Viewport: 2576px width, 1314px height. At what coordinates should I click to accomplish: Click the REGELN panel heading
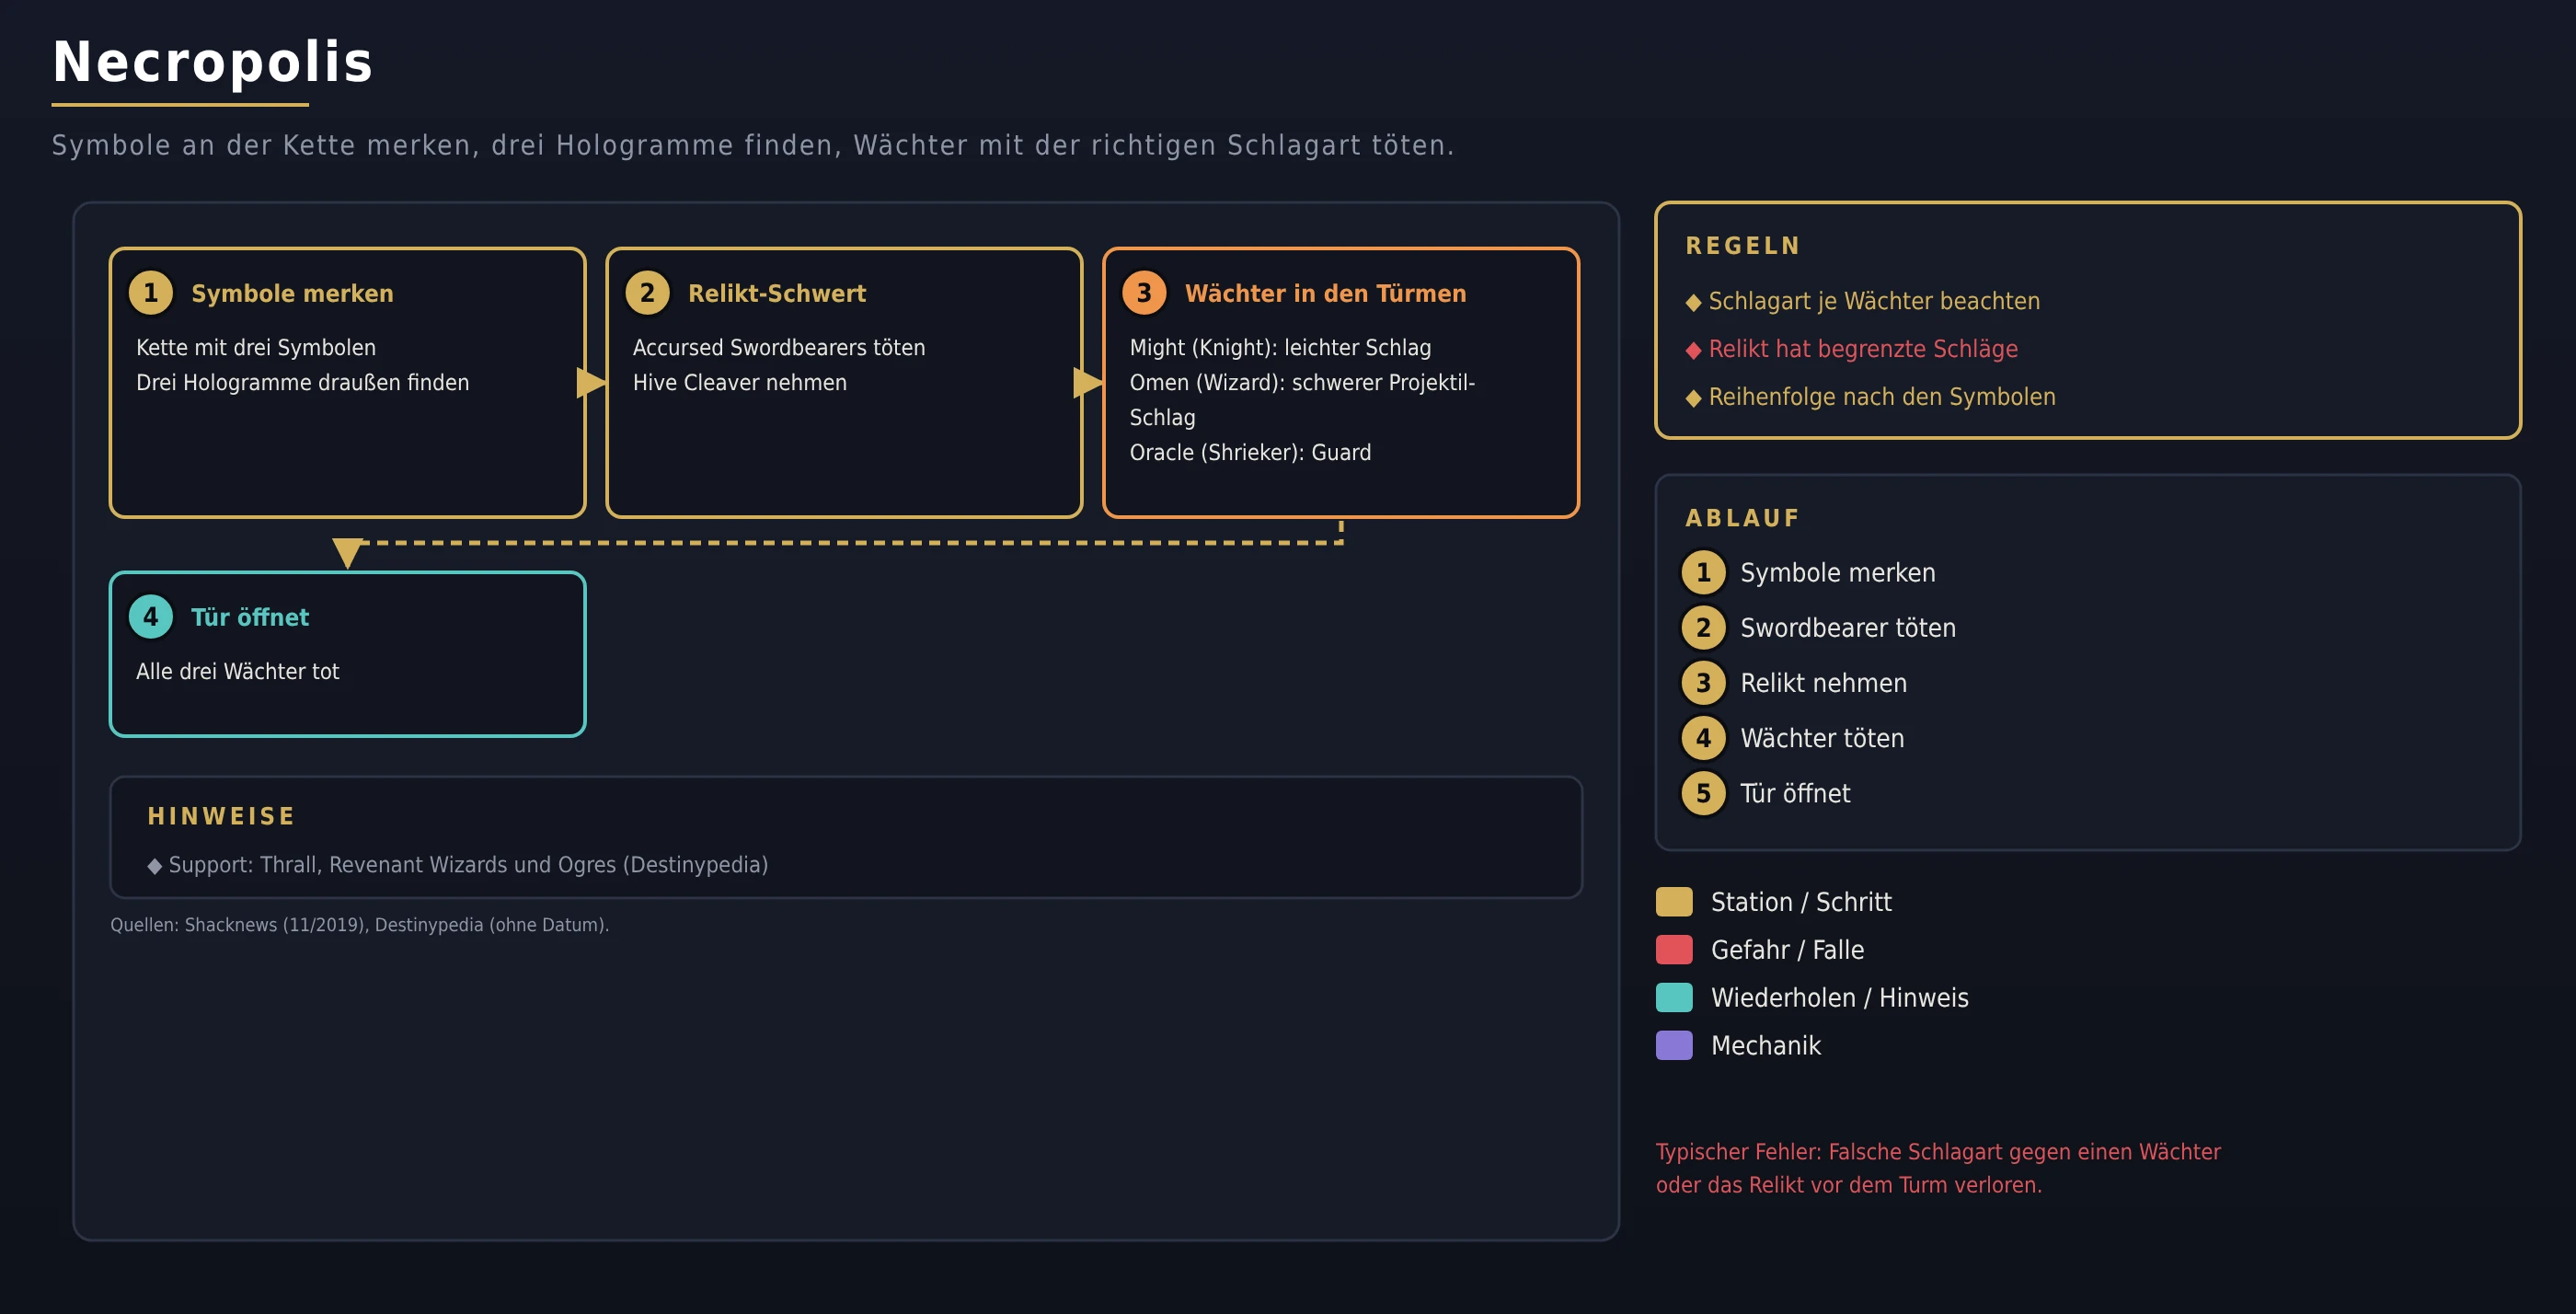point(1743,246)
